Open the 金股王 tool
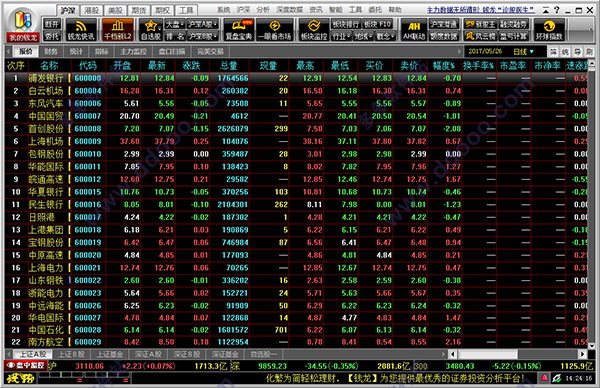This screenshot has width=600, height=388. tap(480, 24)
